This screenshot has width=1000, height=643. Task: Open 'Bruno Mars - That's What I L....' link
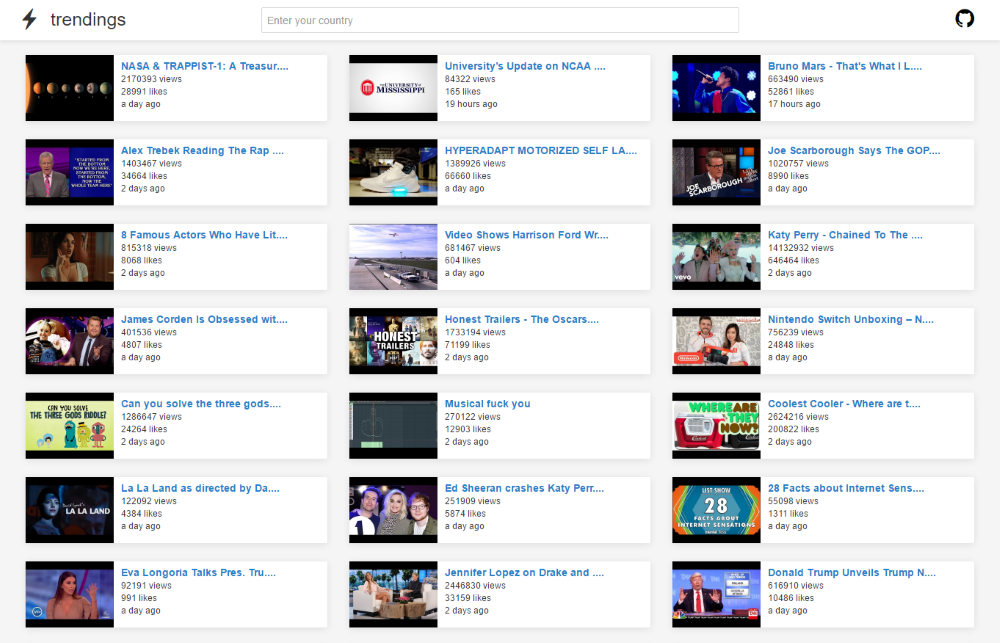844,66
